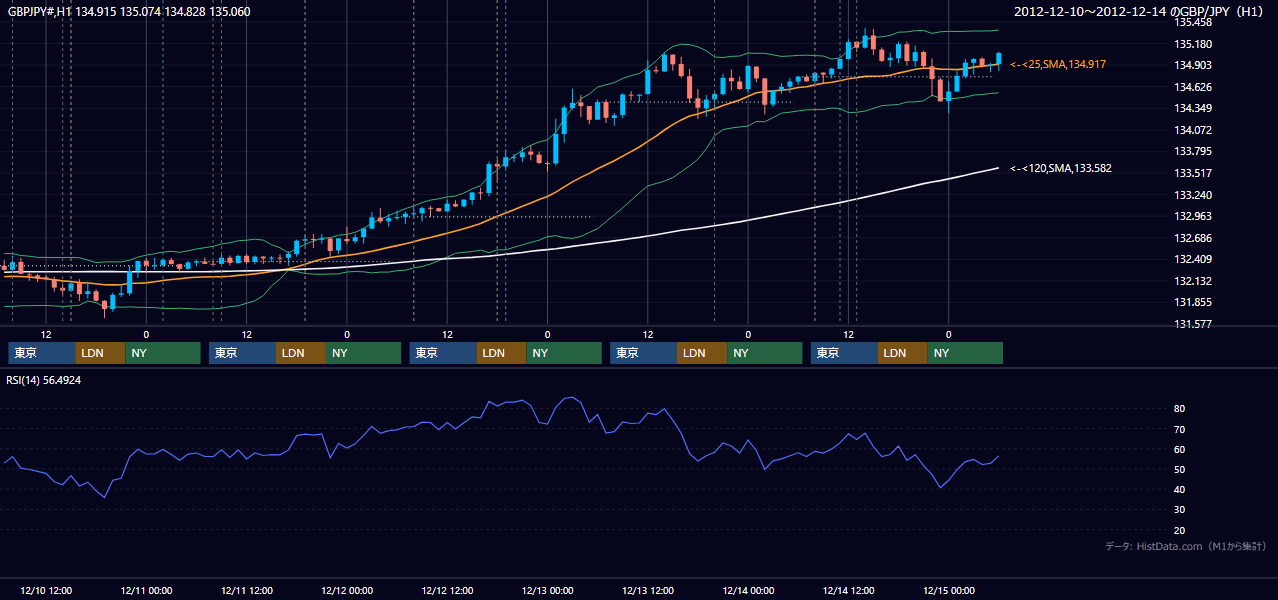
Task: Select the 12/13 12:00 time axis label
Action: click(x=648, y=590)
